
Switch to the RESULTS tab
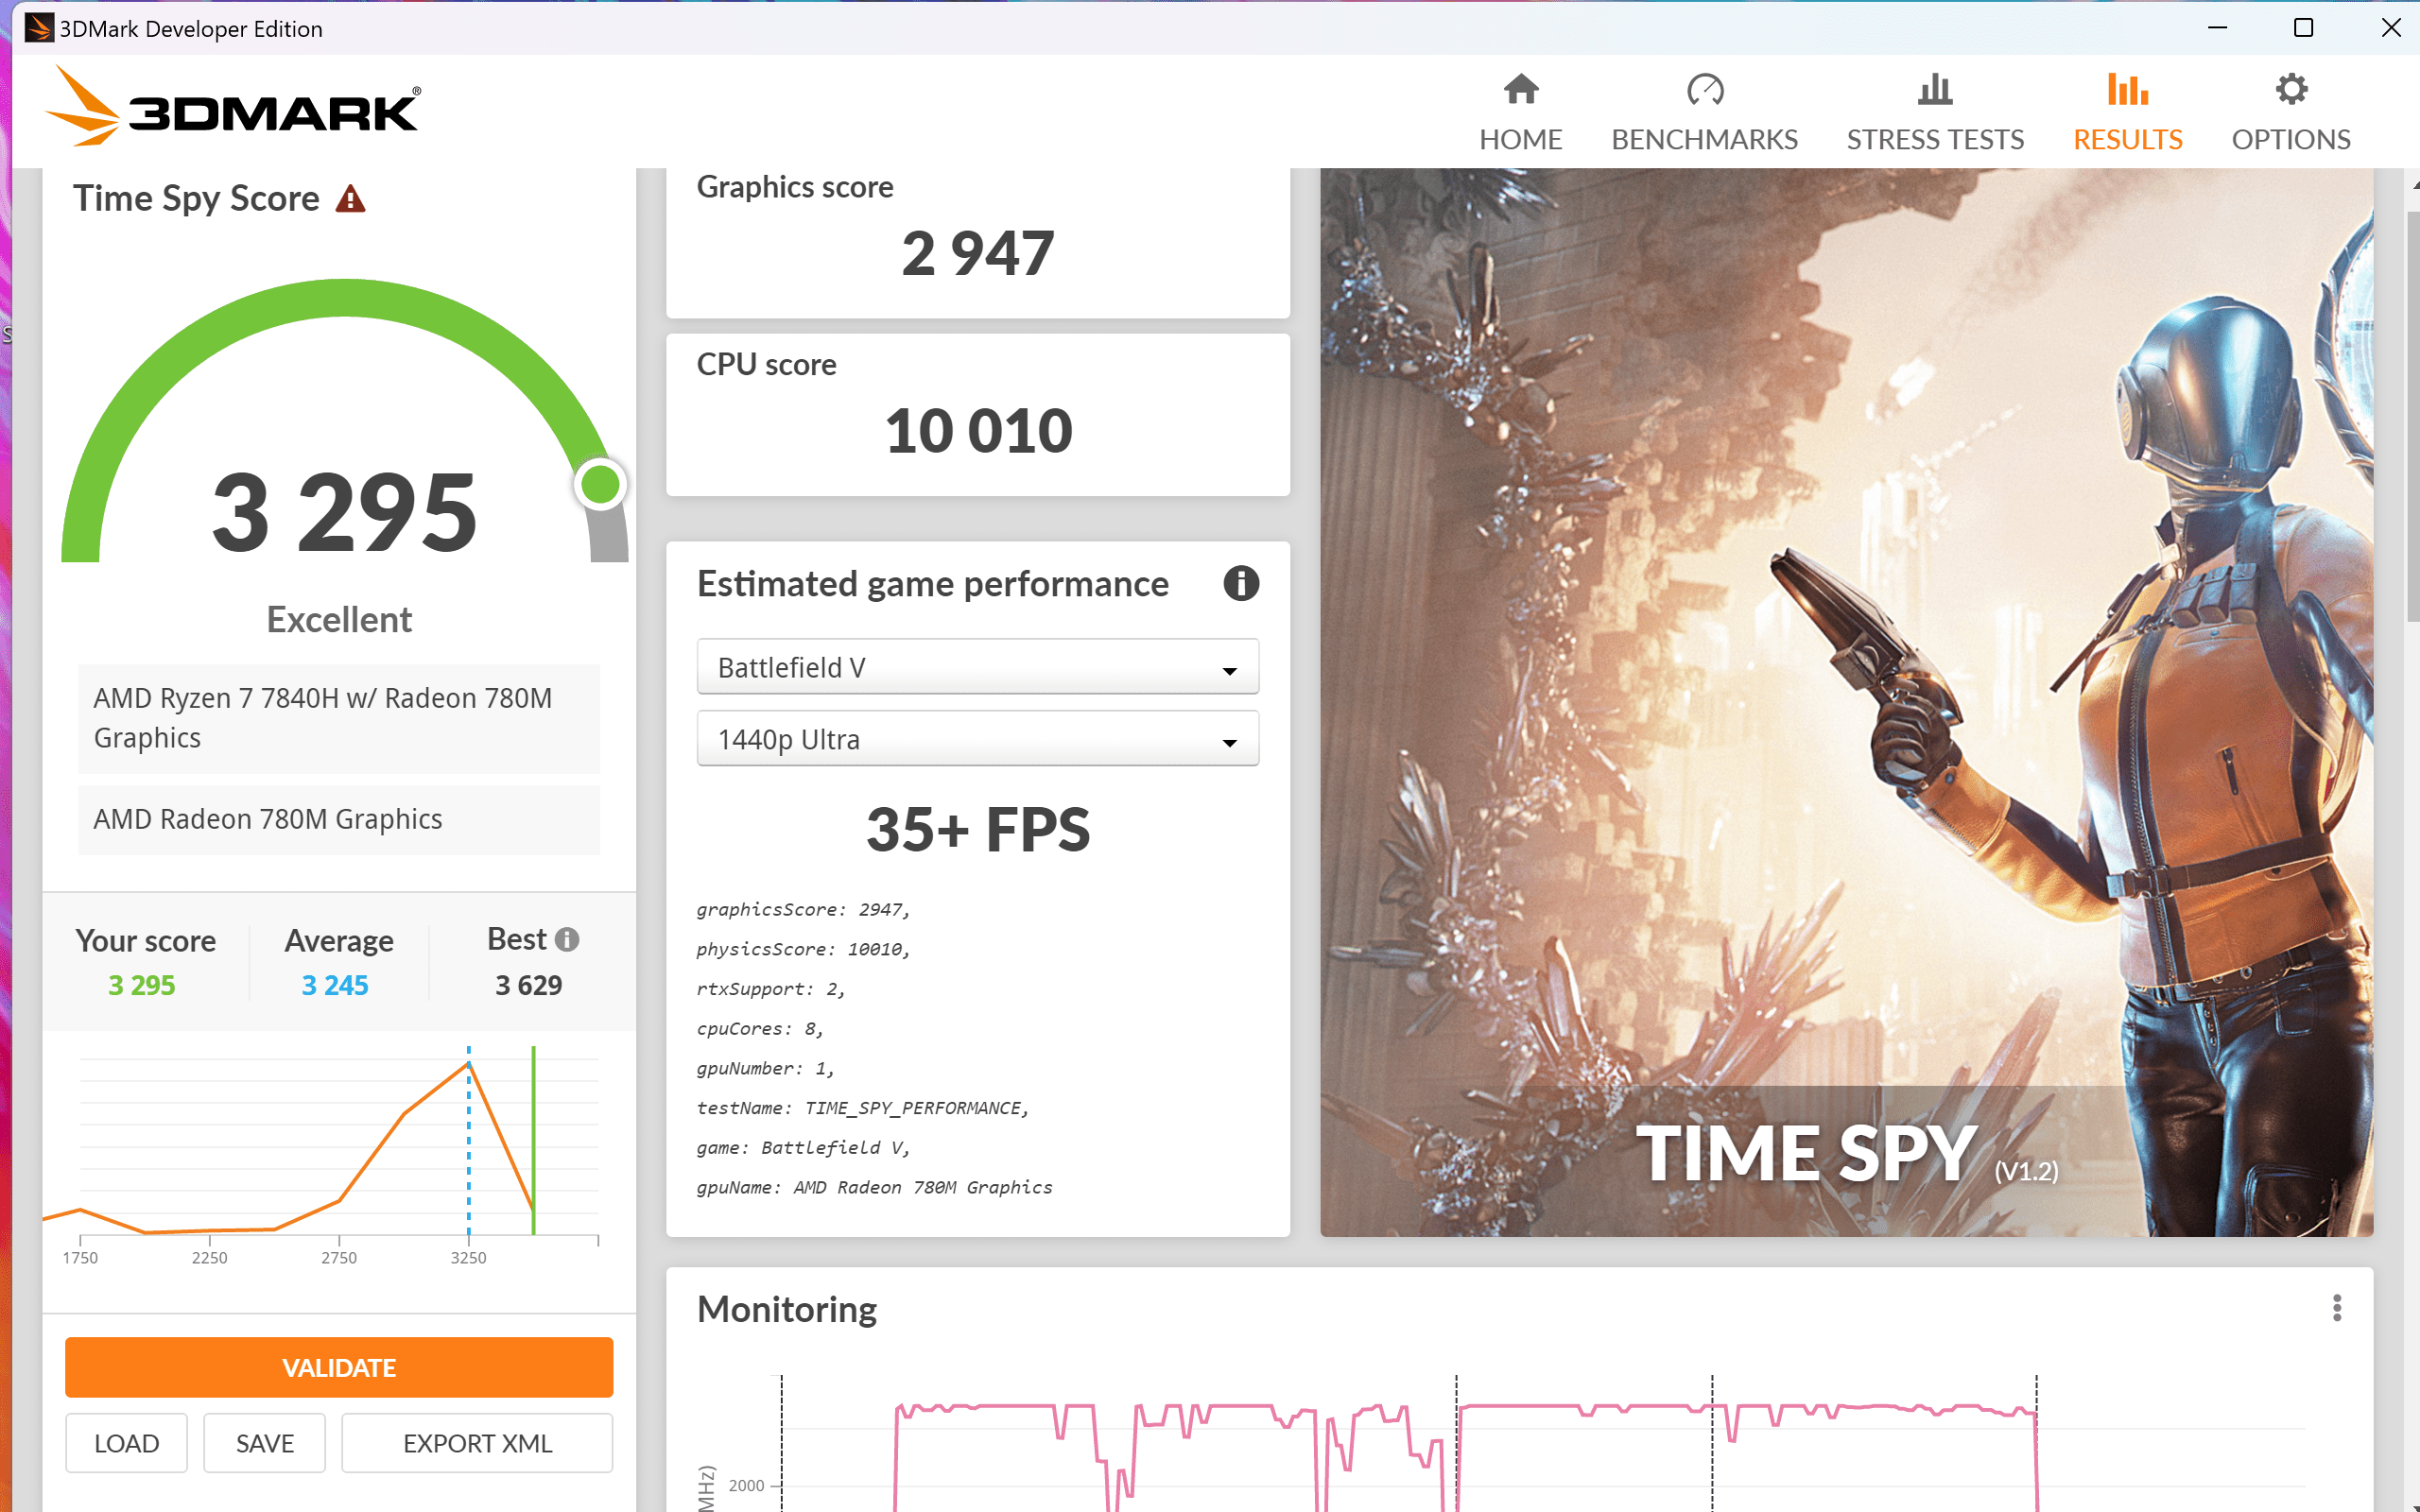tap(2127, 139)
